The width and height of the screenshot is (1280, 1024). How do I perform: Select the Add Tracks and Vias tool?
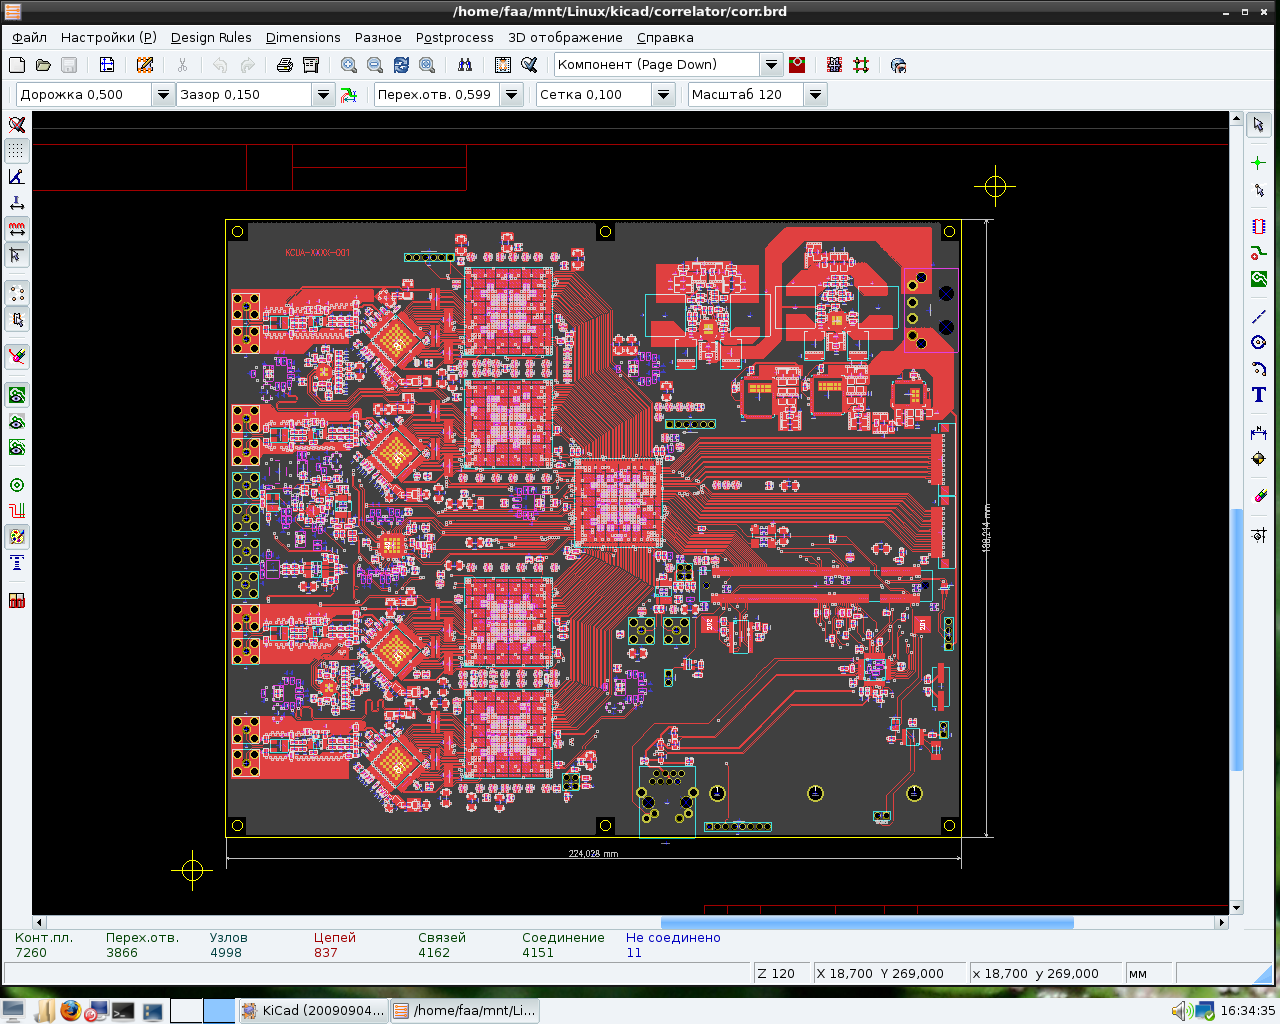(x=1258, y=253)
